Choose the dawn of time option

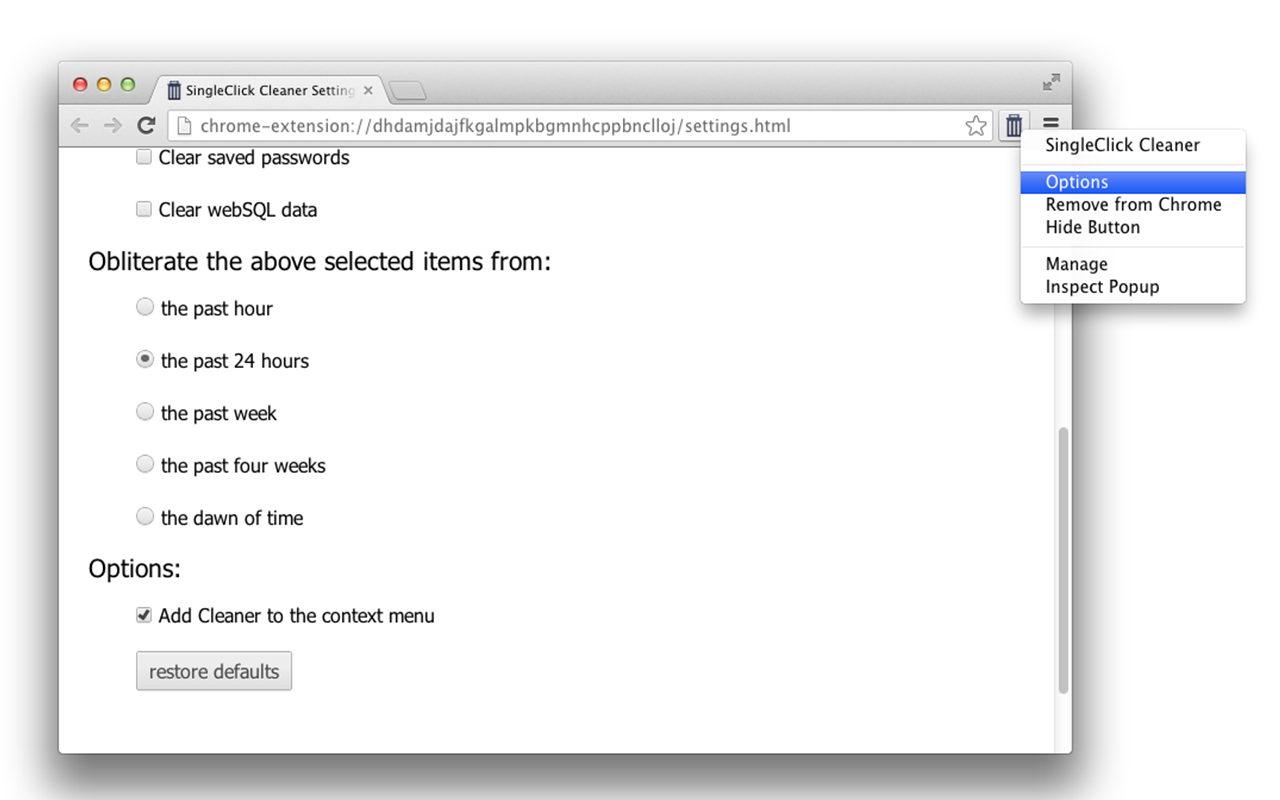tap(145, 517)
